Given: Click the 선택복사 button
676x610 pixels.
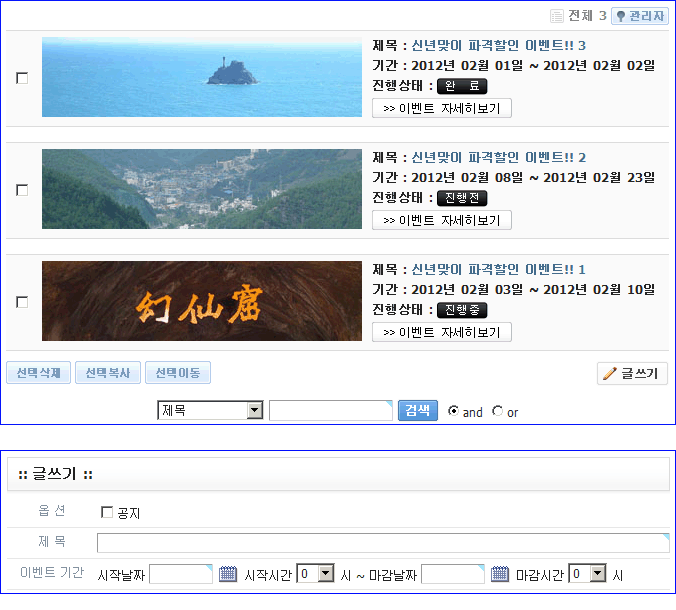Looking at the screenshot, I should 108,373.
